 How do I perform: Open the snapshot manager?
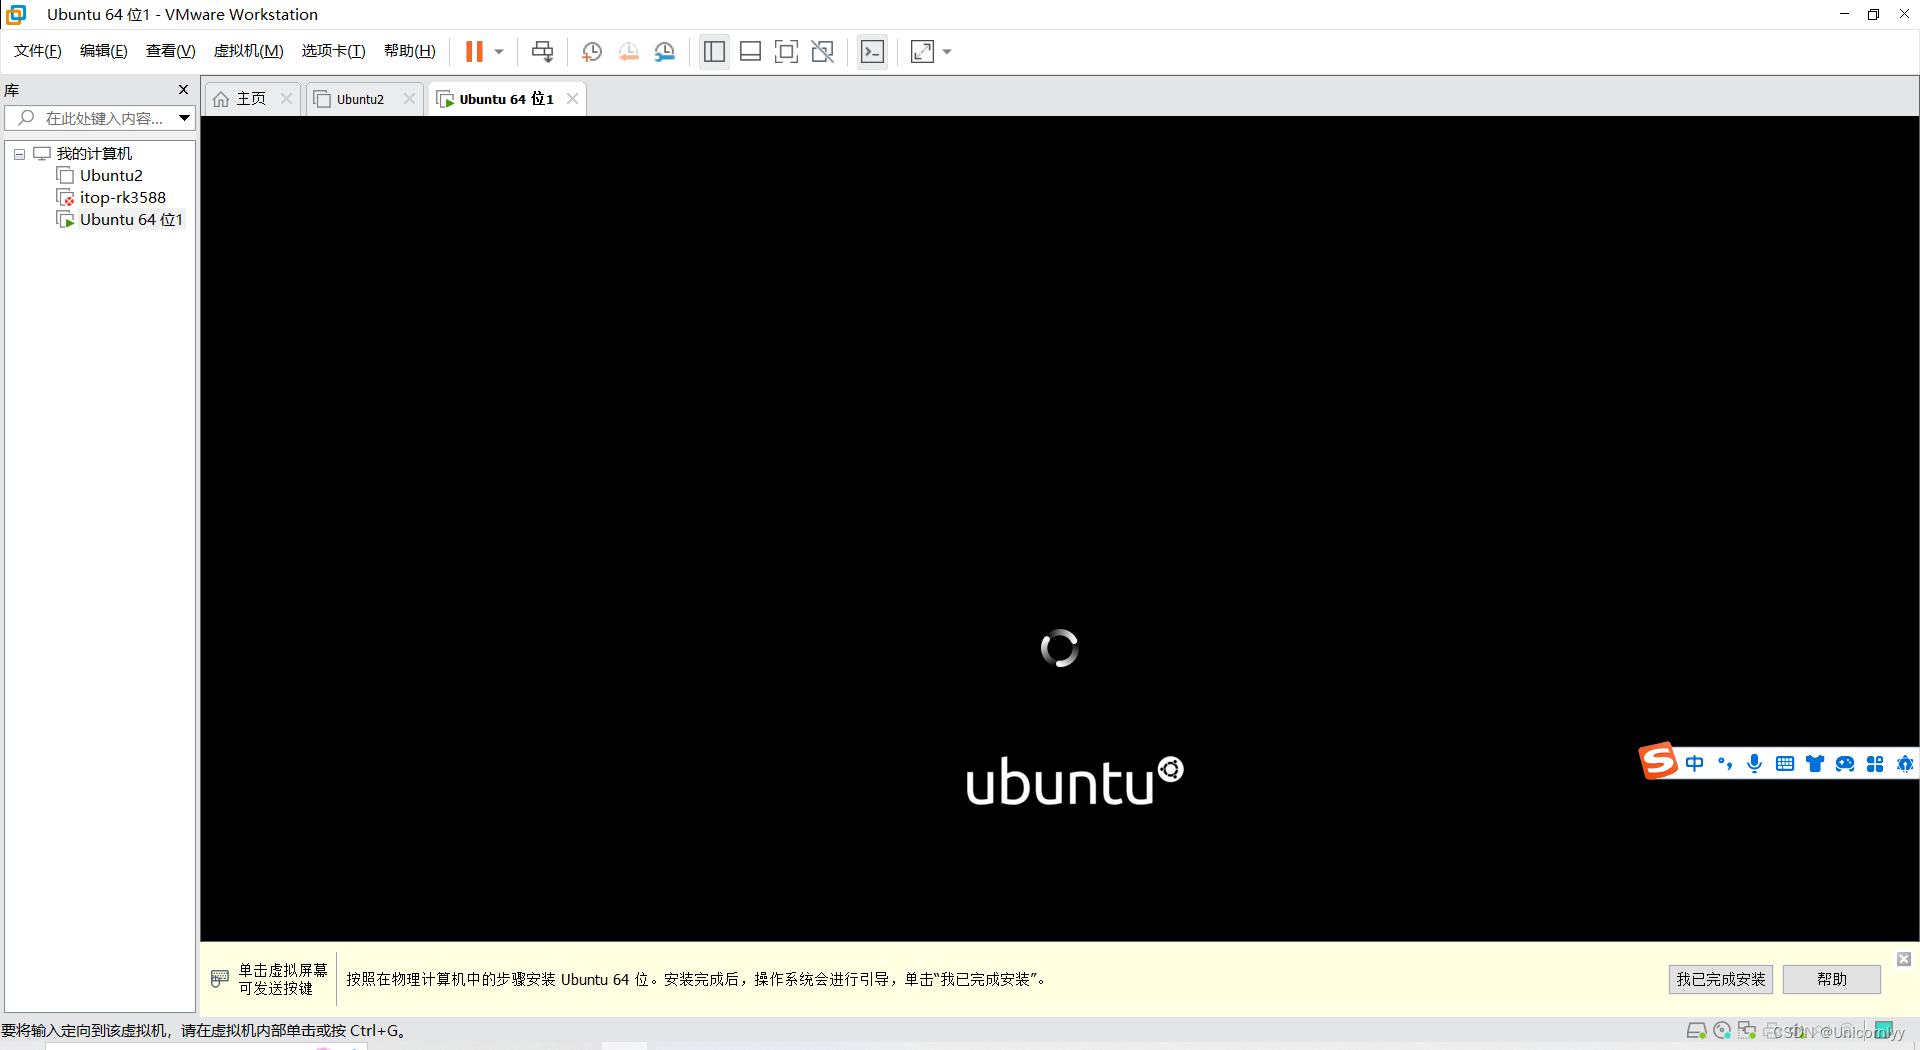(665, 51)
